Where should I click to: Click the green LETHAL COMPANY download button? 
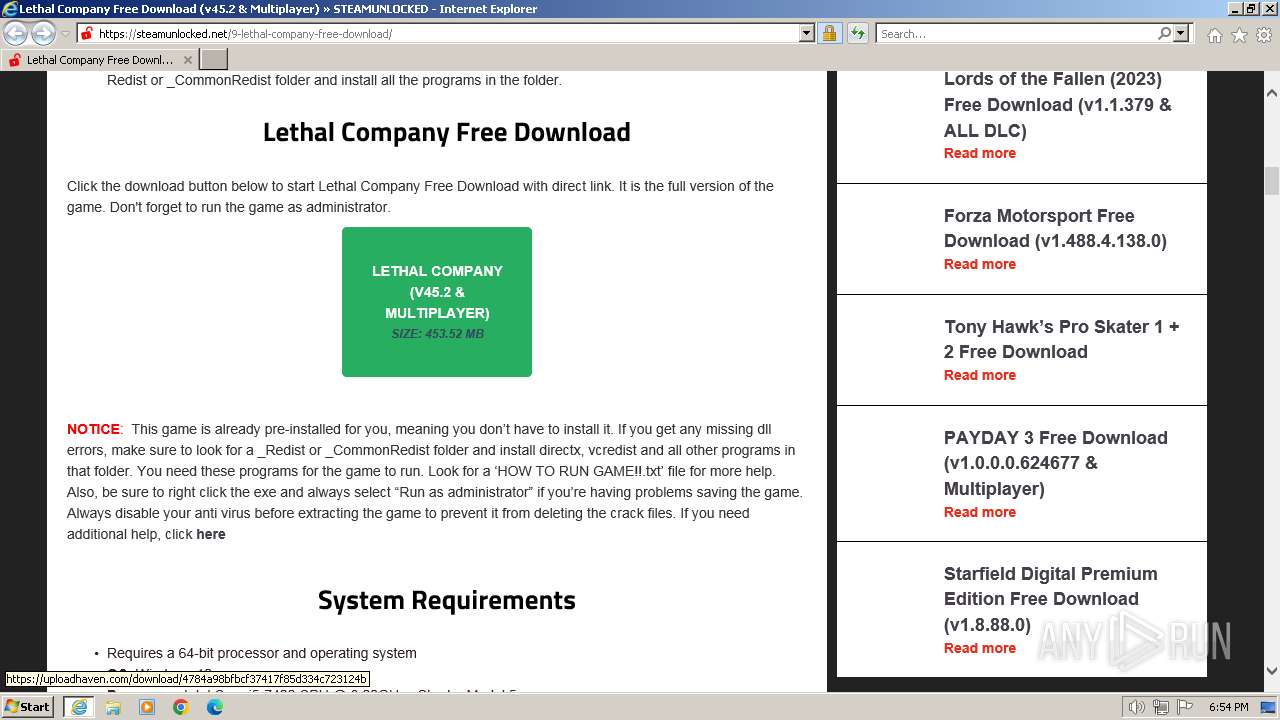coord(437,302)
